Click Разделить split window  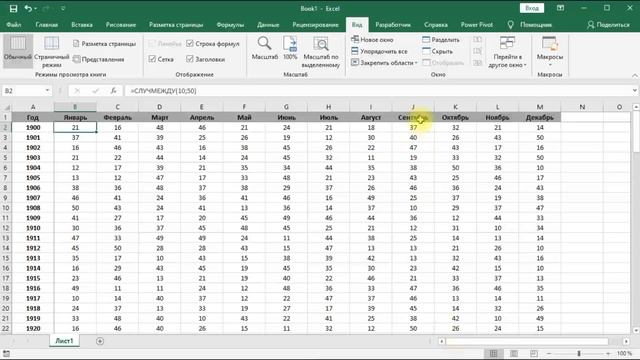click(x=441, y=40)
